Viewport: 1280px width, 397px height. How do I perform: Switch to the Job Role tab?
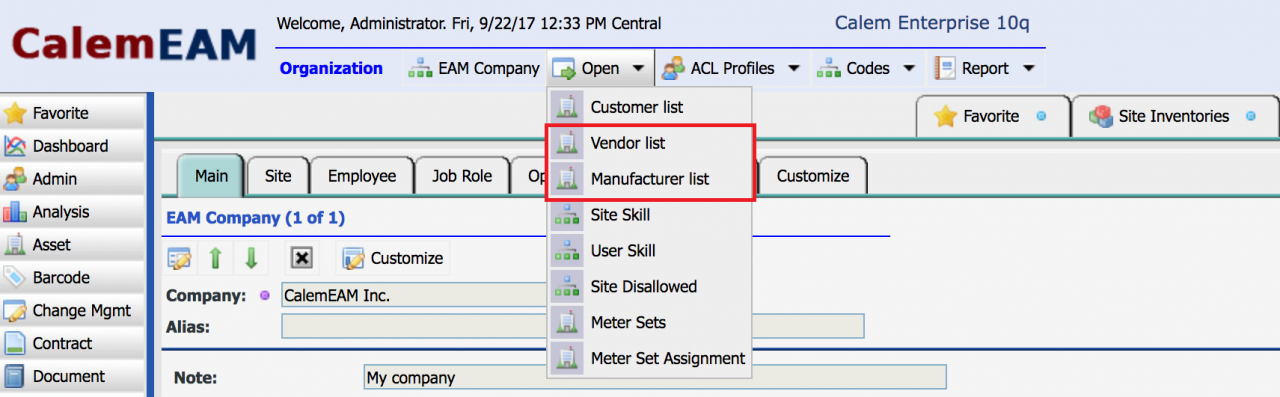[x=462, y=176]
